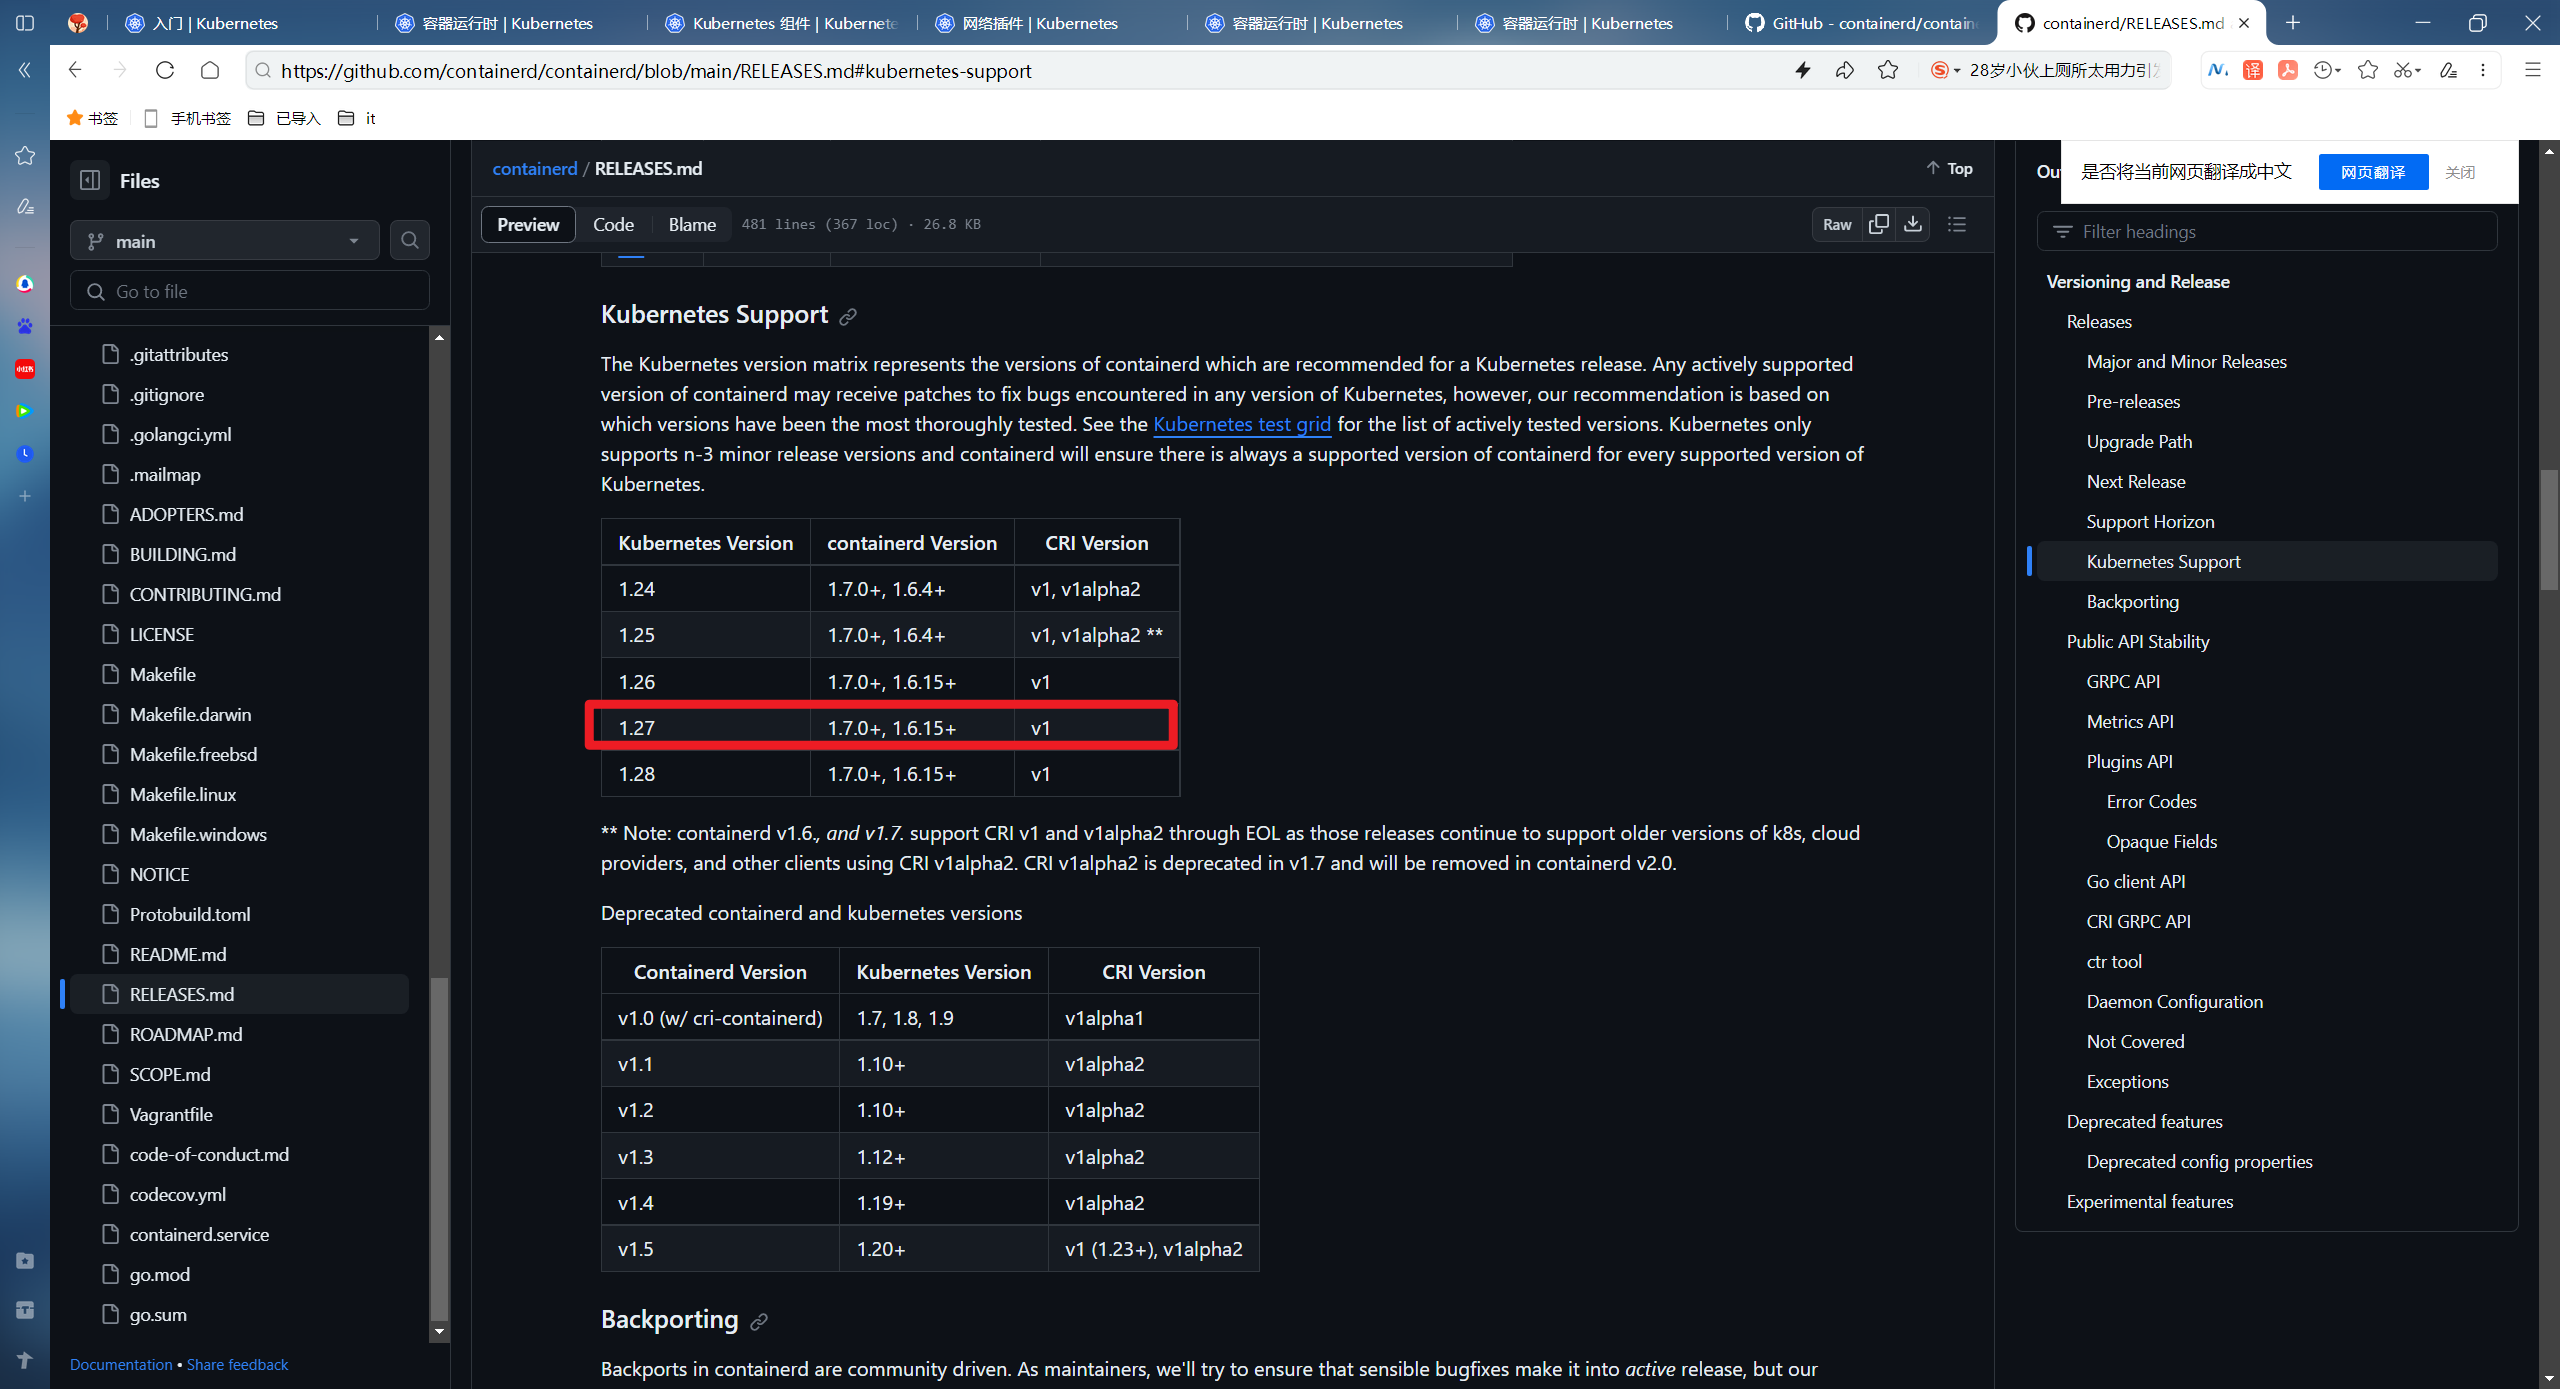Open browser history clock icon
Image resolution: width=2560 pixels, height=1389 pixels.
point(2322,70)
